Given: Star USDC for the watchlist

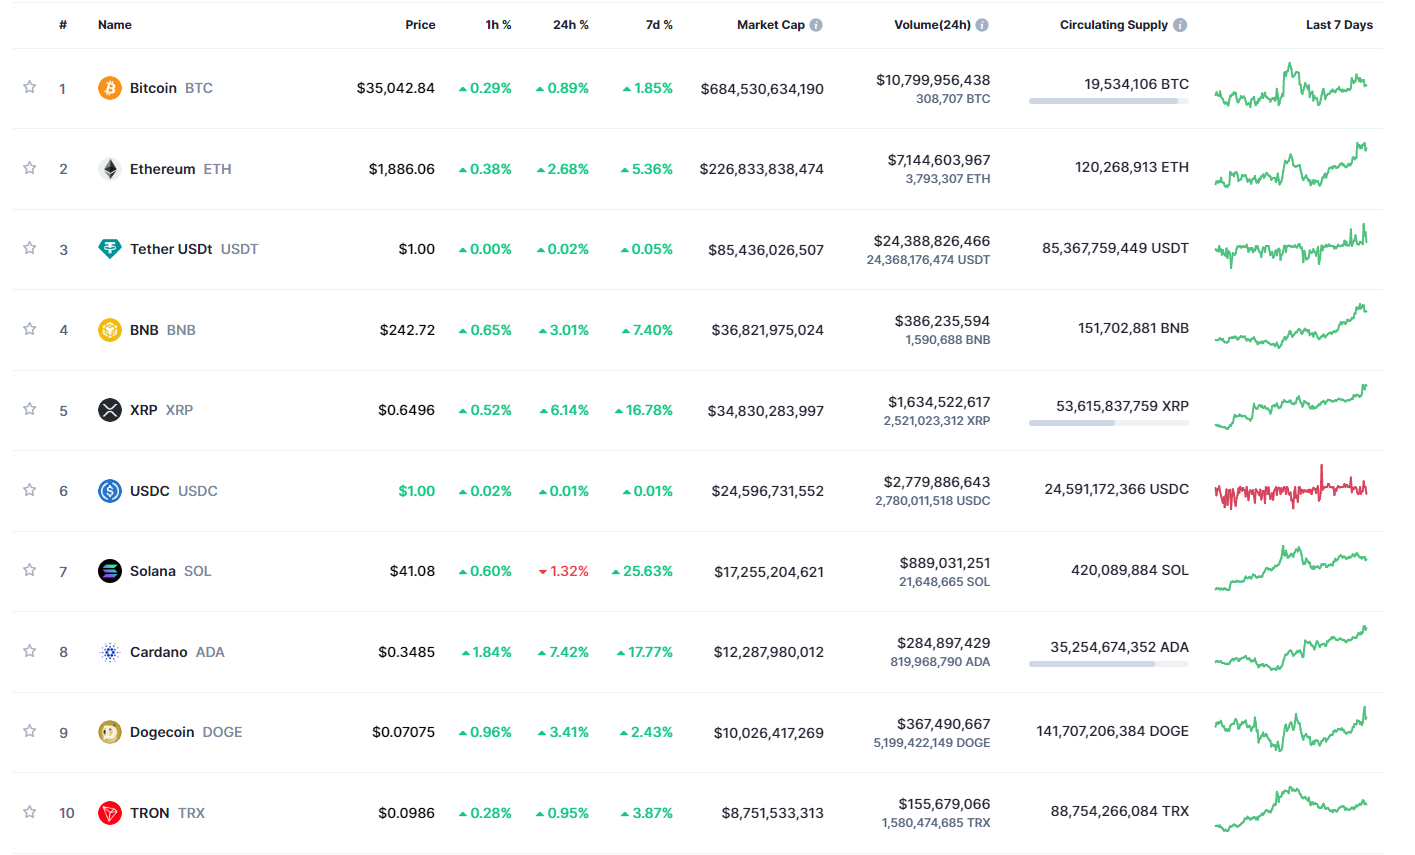Looking at the screenshot, I should click(x=30, y=490).
